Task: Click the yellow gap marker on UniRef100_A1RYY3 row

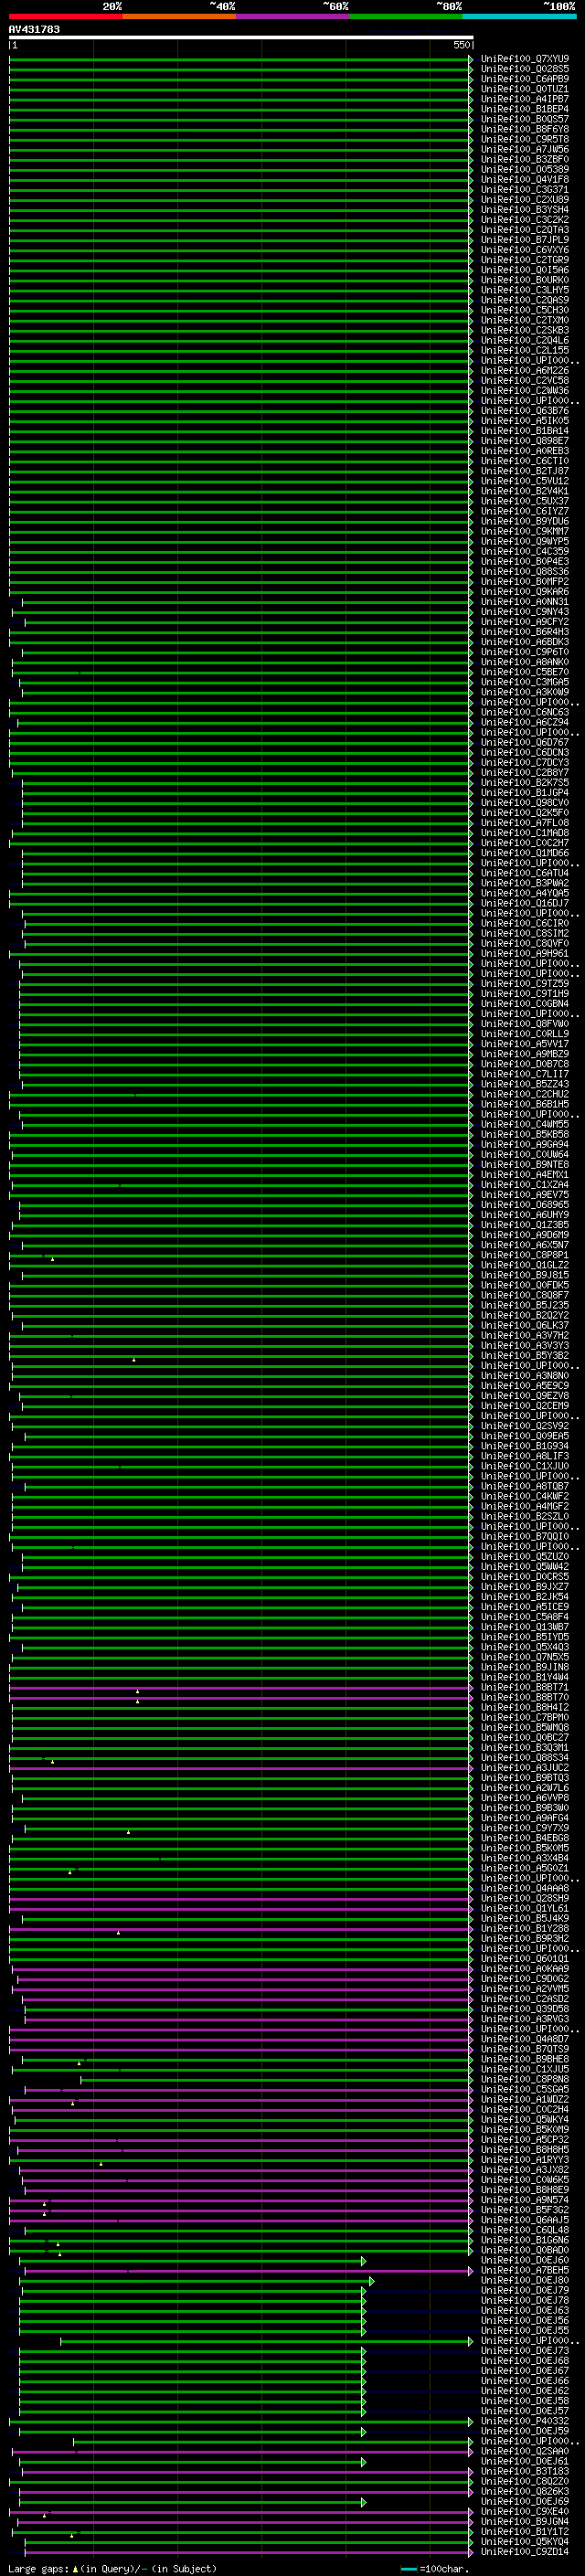Action: point(100,2164)
